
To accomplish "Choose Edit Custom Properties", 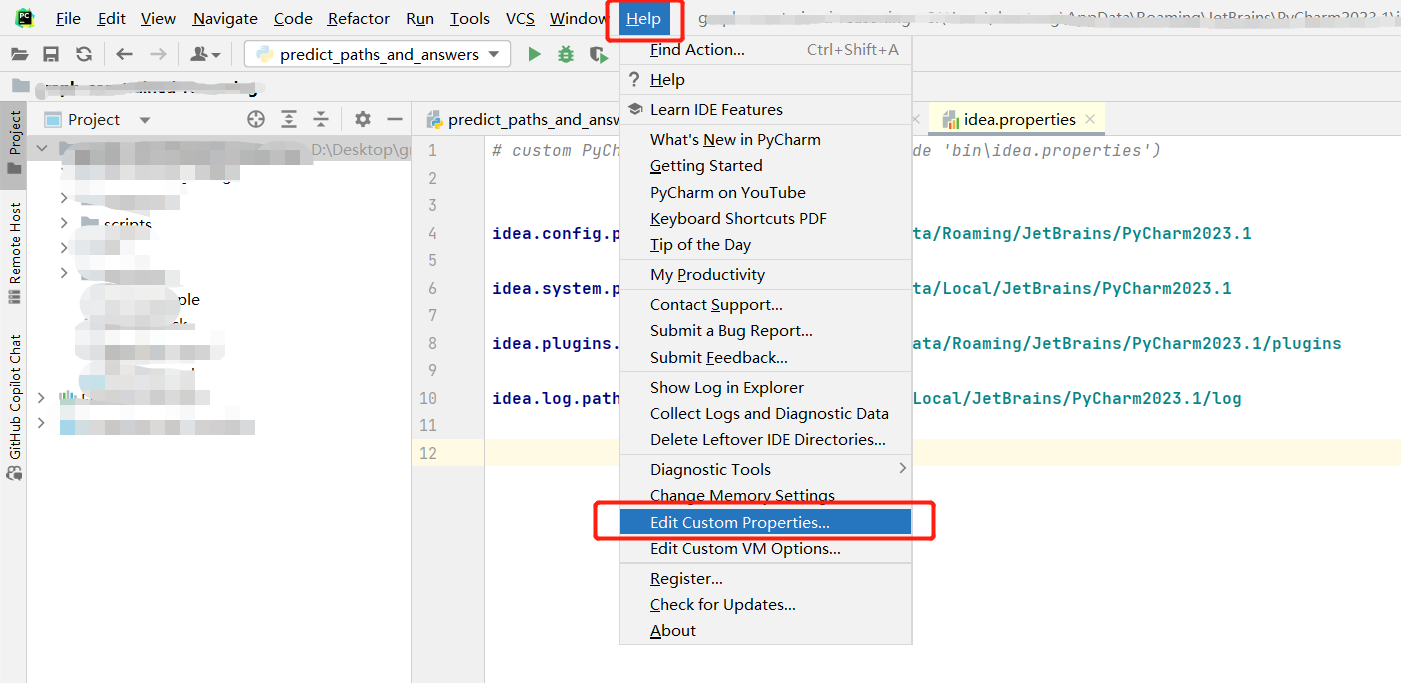I will [765, 522].
